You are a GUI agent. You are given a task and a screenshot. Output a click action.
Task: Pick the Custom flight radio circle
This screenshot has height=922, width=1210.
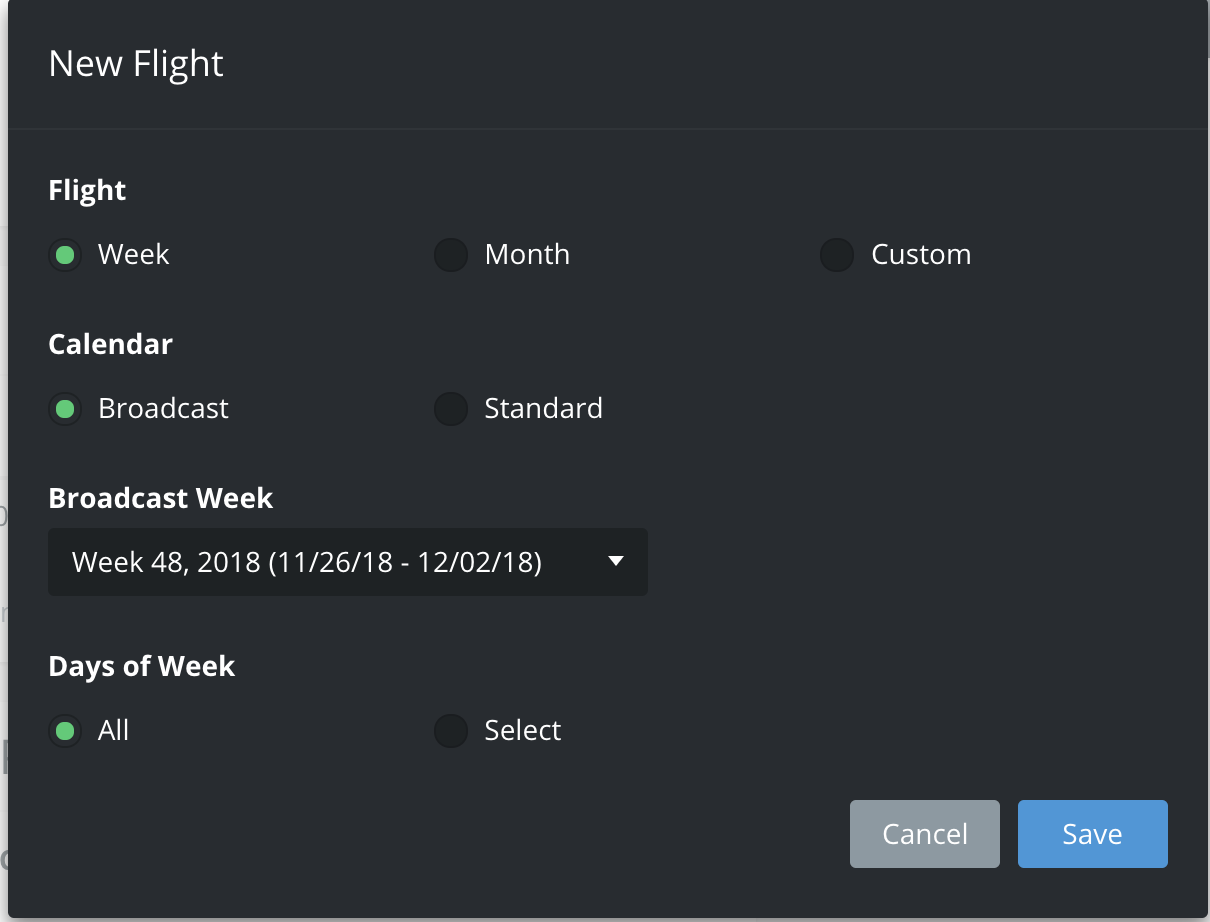pyautogui.click(x=837, y=255)
